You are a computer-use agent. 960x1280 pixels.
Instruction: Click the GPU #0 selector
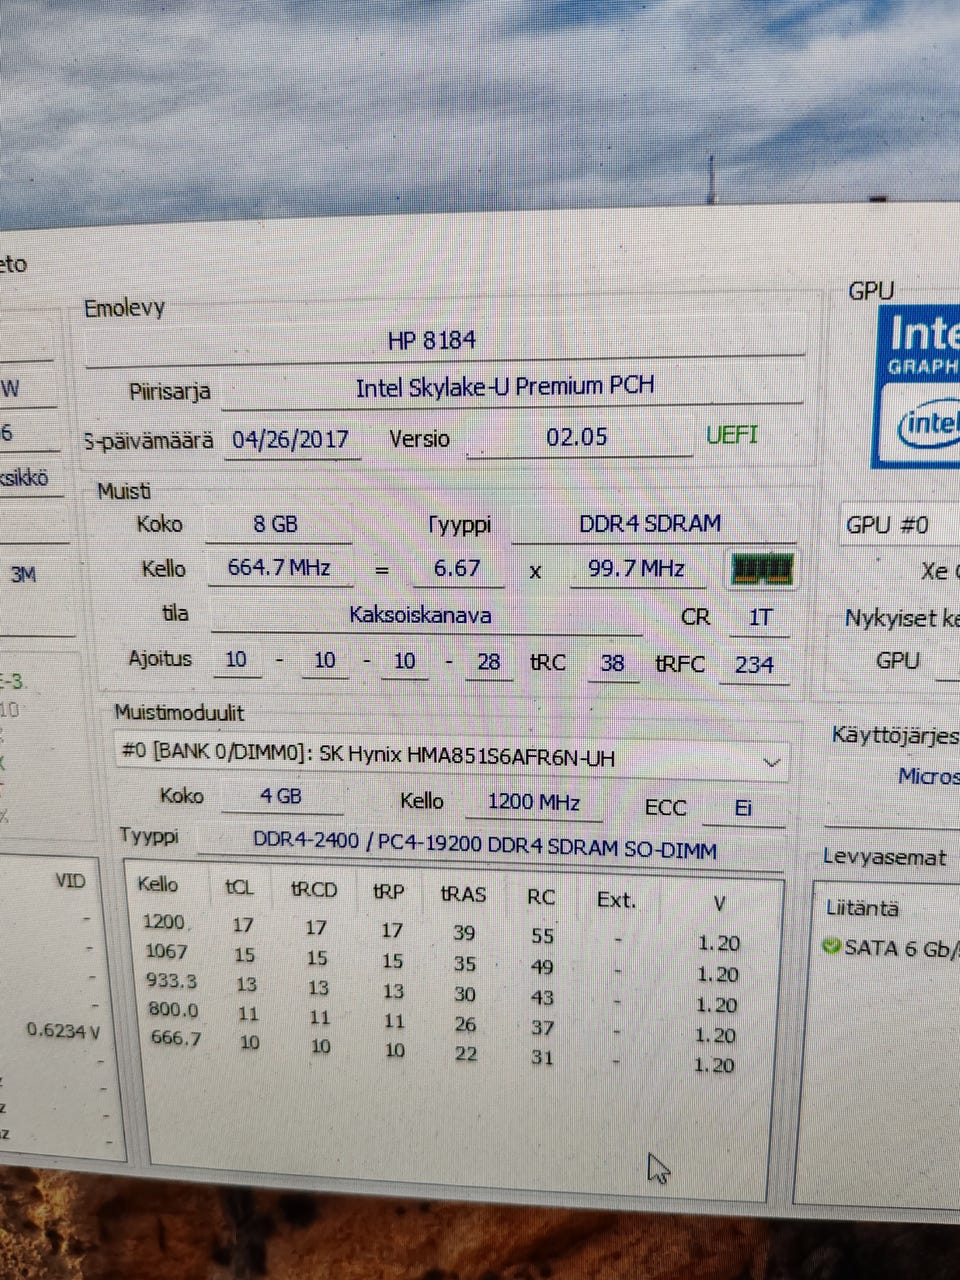(x=899, y=525)
